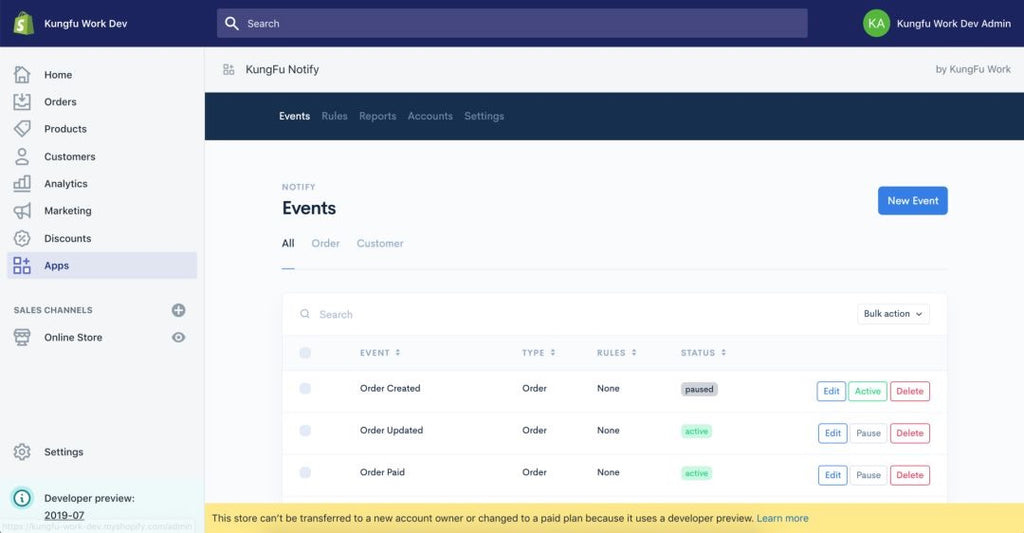This screenshot has height=533, width=1024.
Task: Add a sales channel with plus icon
Action: point(178,310)
